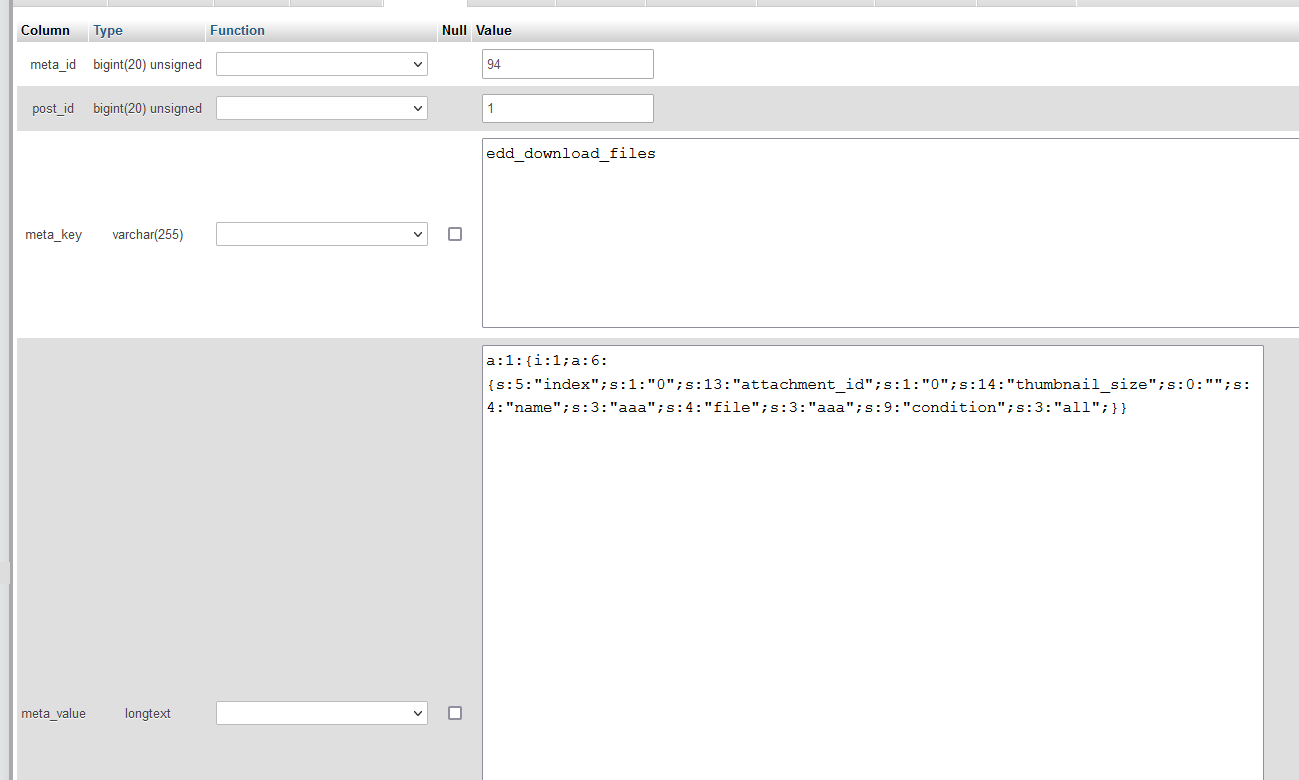Click the edd_download_files text area
The height and width of the screenshot is (780, 1299).
tap(890, 233)
